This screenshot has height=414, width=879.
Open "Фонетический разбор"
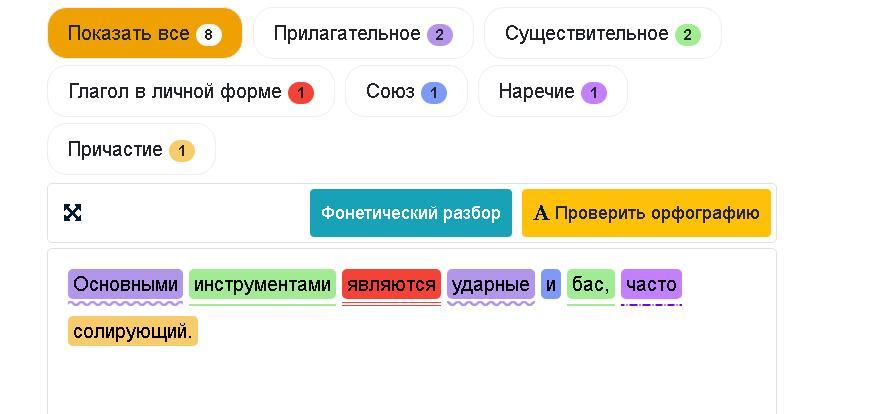coord(410,213)
